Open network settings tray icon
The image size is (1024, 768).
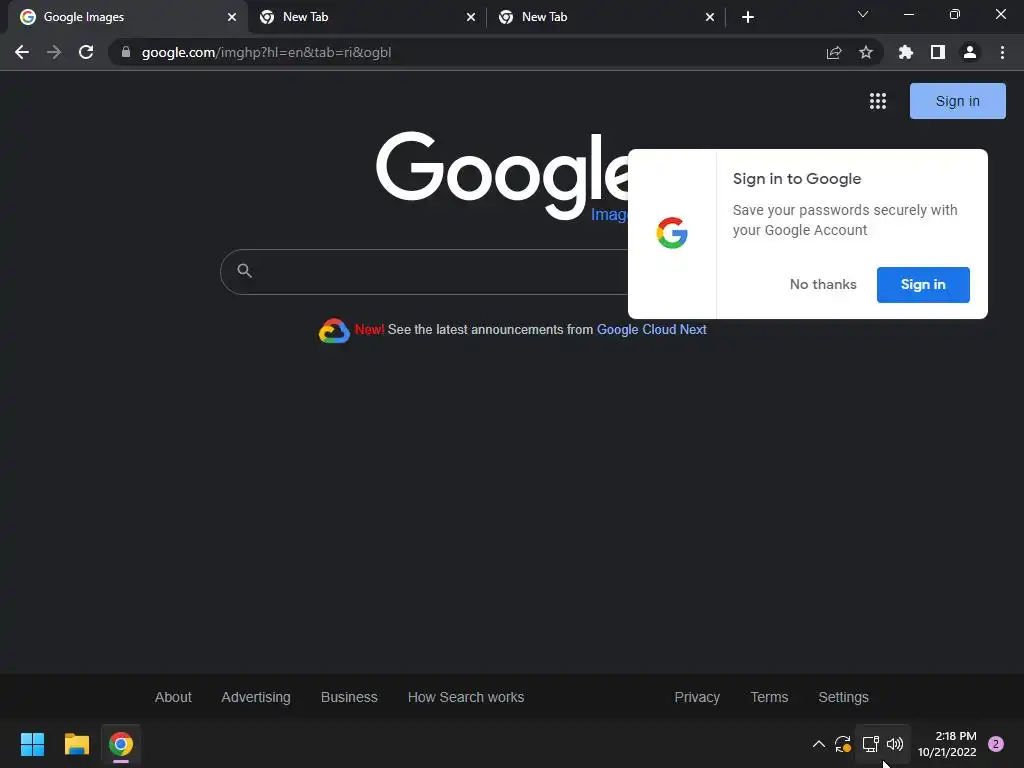[871, 744]
